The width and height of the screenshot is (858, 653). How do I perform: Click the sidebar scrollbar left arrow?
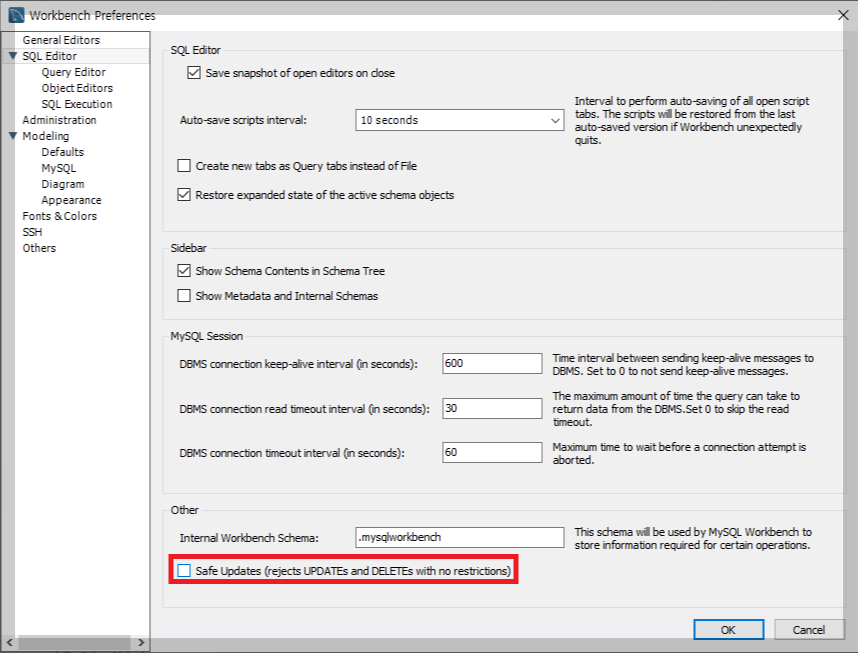pos(9,643)
